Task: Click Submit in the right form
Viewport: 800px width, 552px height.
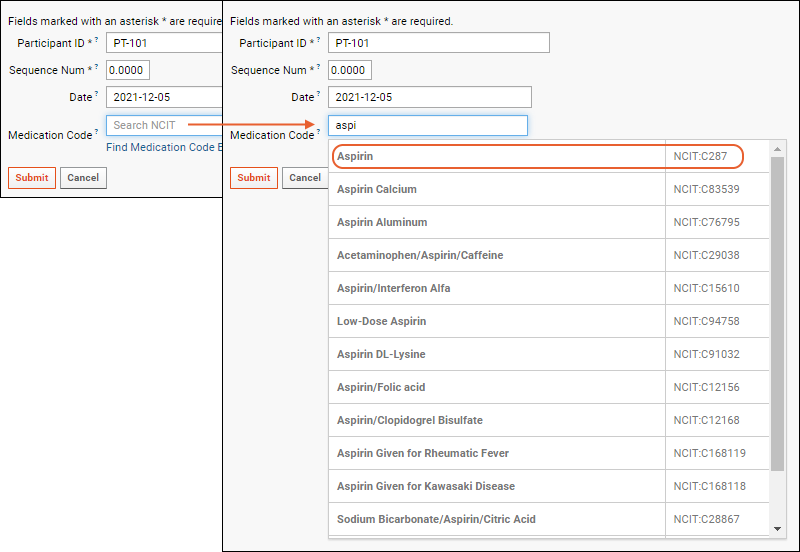Action: tap(254, 178)
